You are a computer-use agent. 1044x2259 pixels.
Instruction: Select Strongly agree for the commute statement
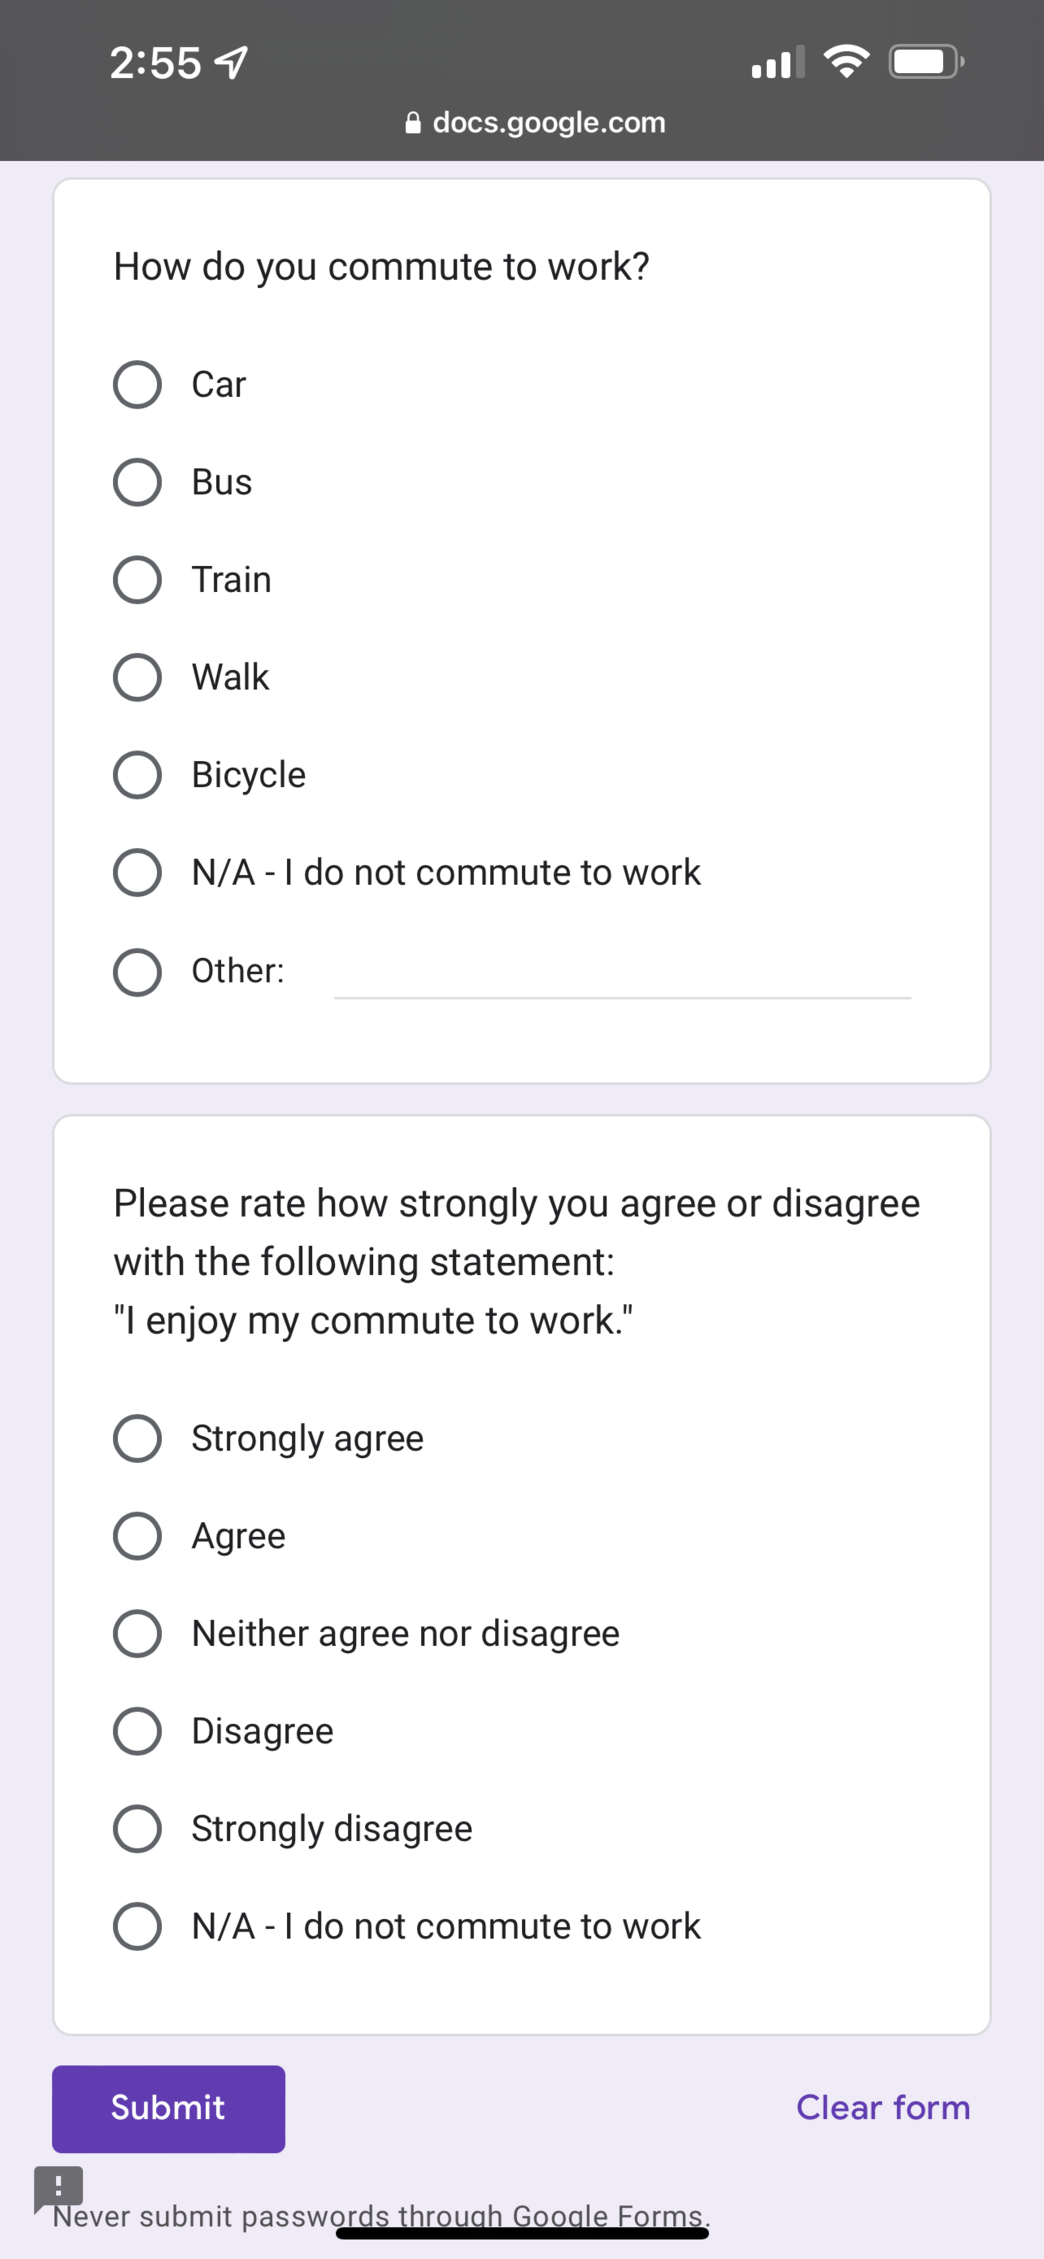click(x=137, y=1438)
